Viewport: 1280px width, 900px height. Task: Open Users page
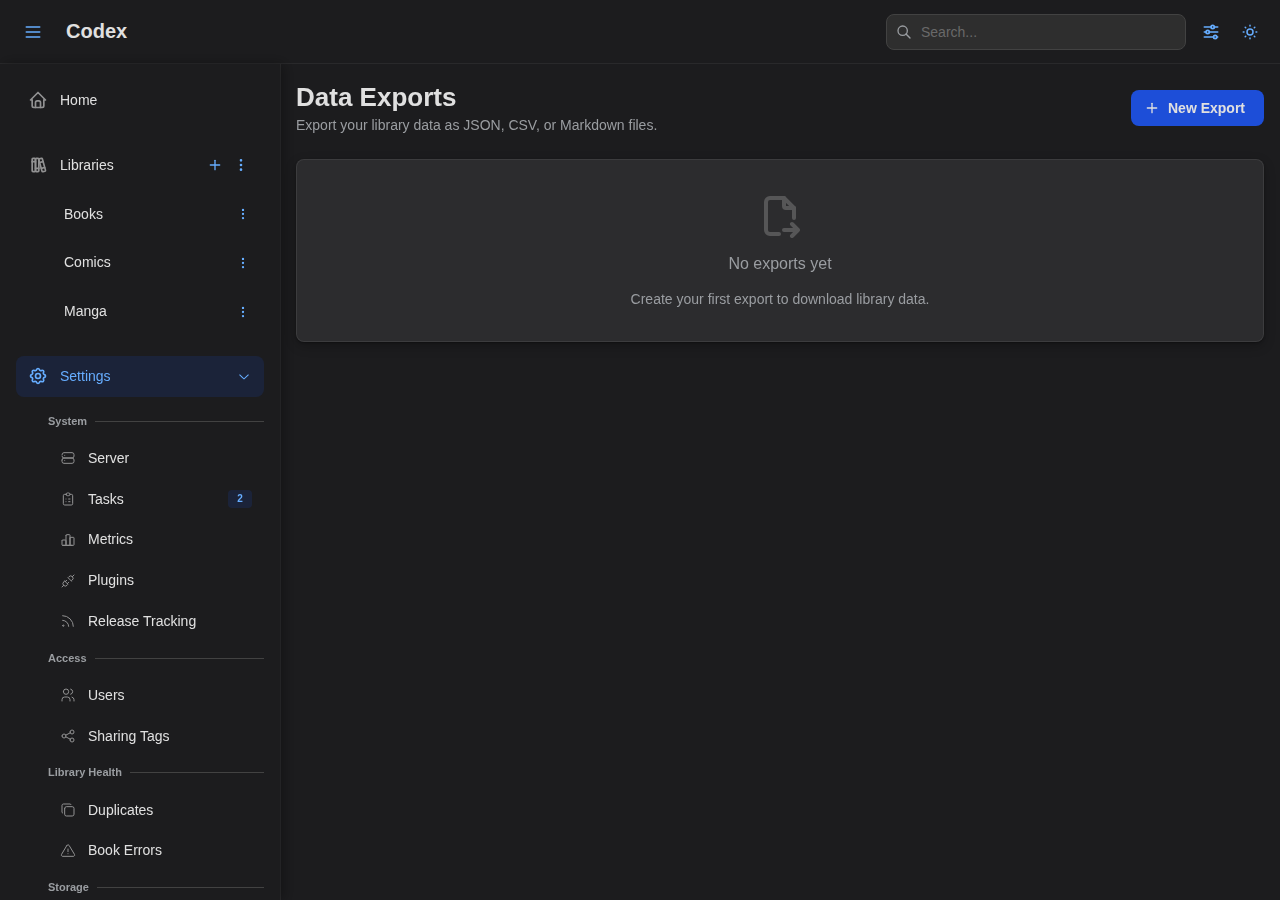pos(156,695)
